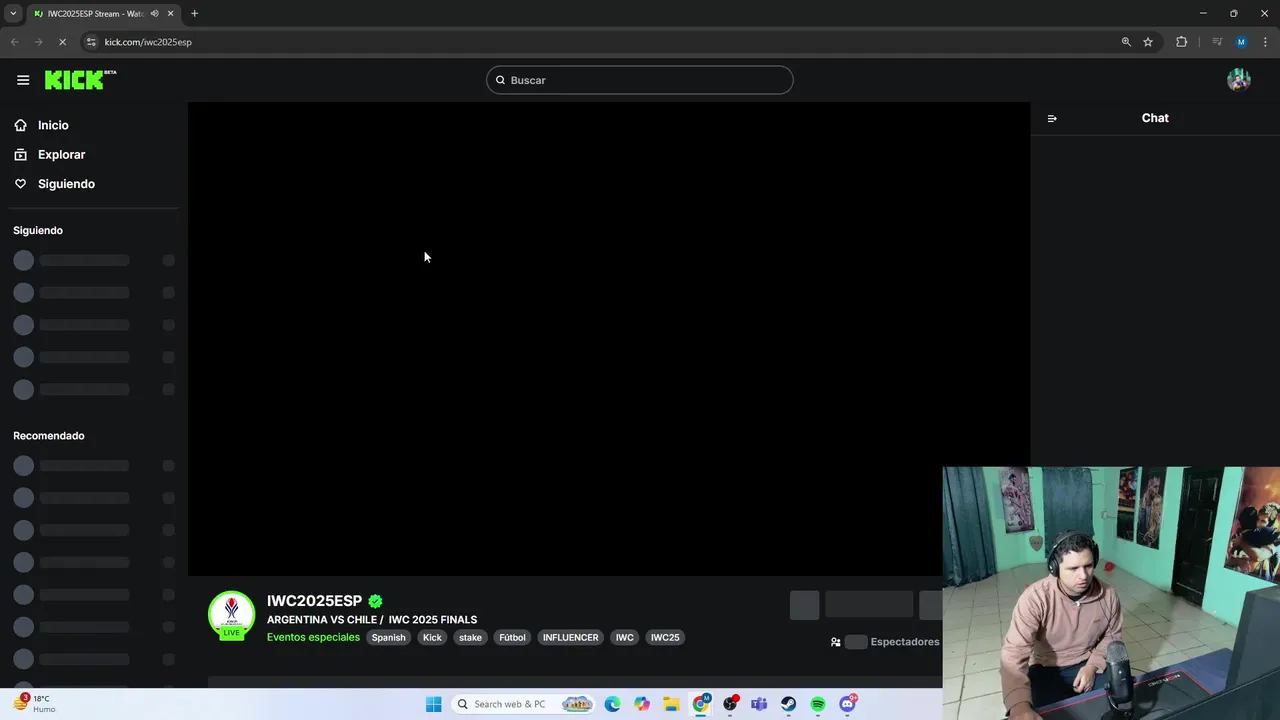Stop loading the page in Chrome
The image size is (1280, 720).
pos(62,42)
